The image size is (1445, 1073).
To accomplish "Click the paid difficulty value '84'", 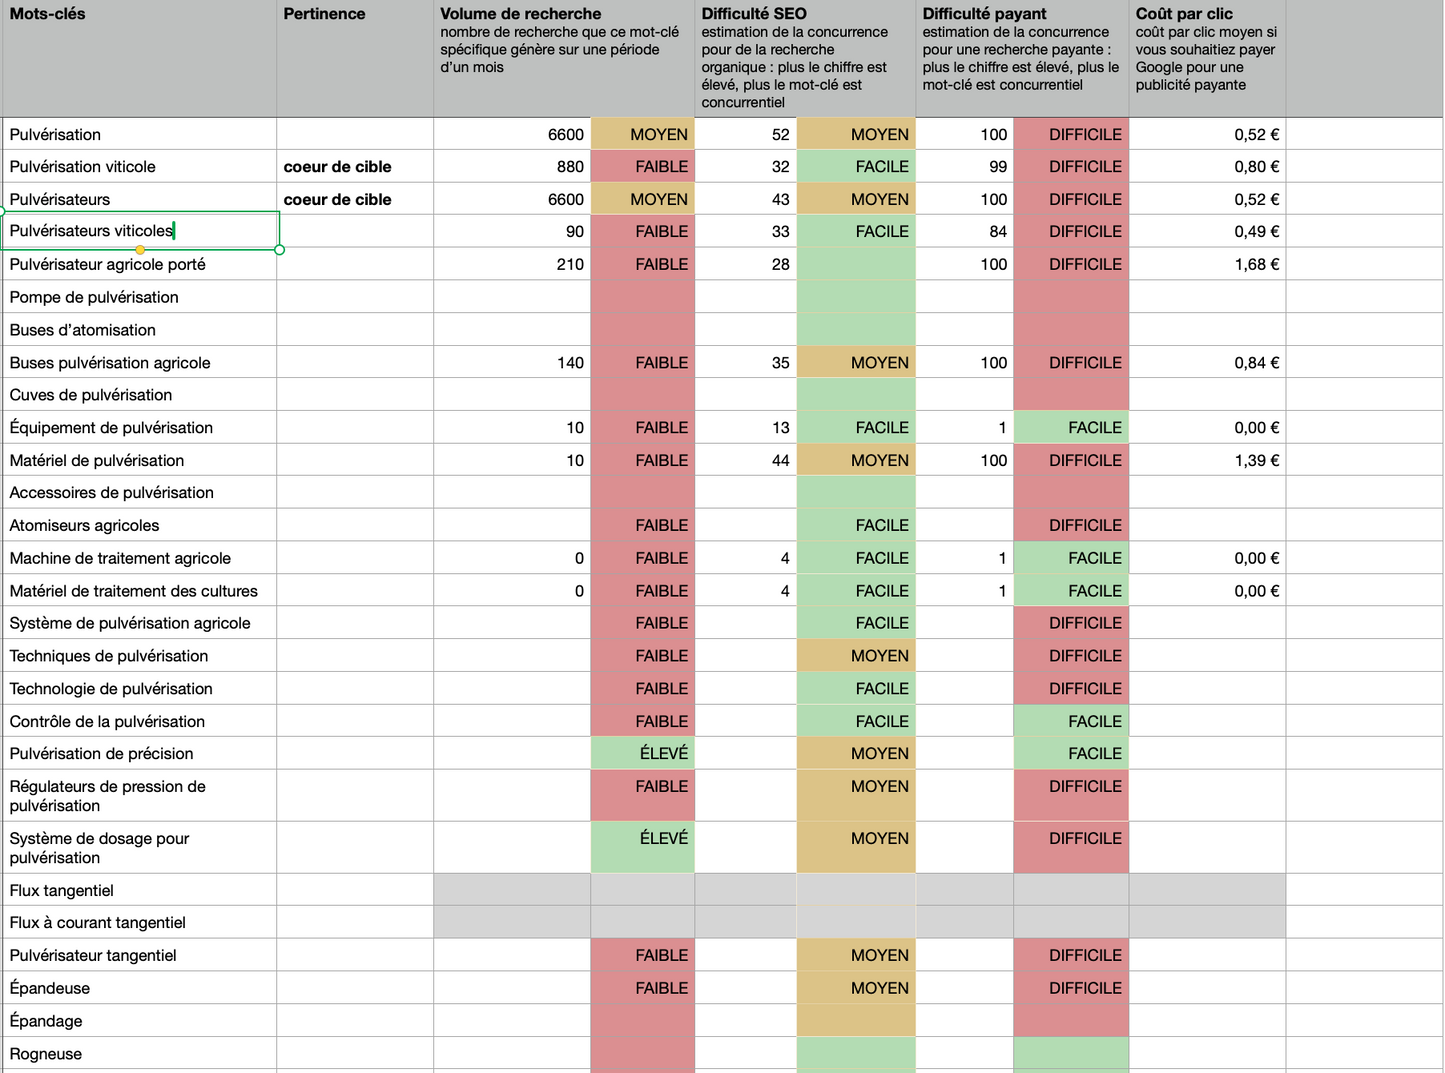I will [x=964, y=231].
